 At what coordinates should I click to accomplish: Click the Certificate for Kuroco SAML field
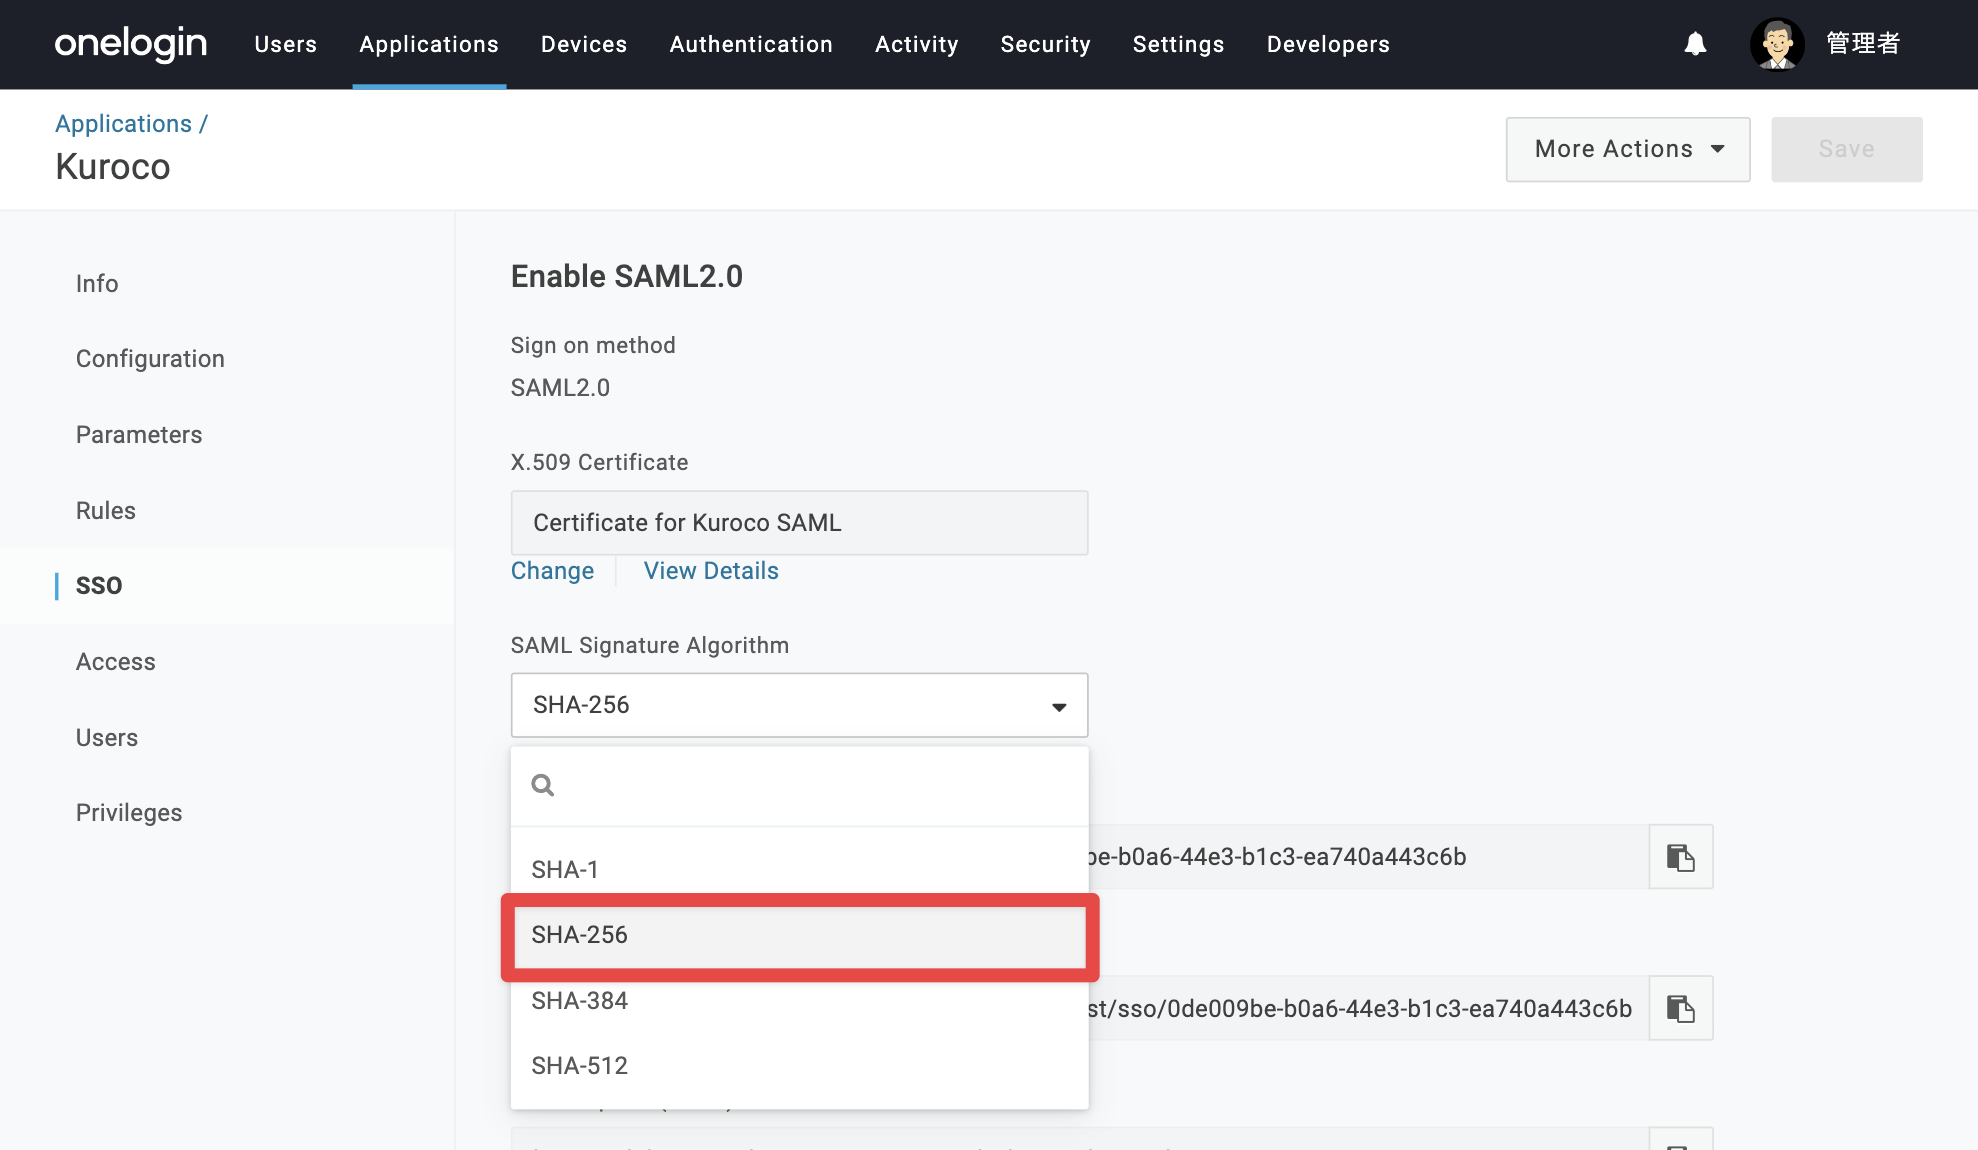click(x=799, y=523)
